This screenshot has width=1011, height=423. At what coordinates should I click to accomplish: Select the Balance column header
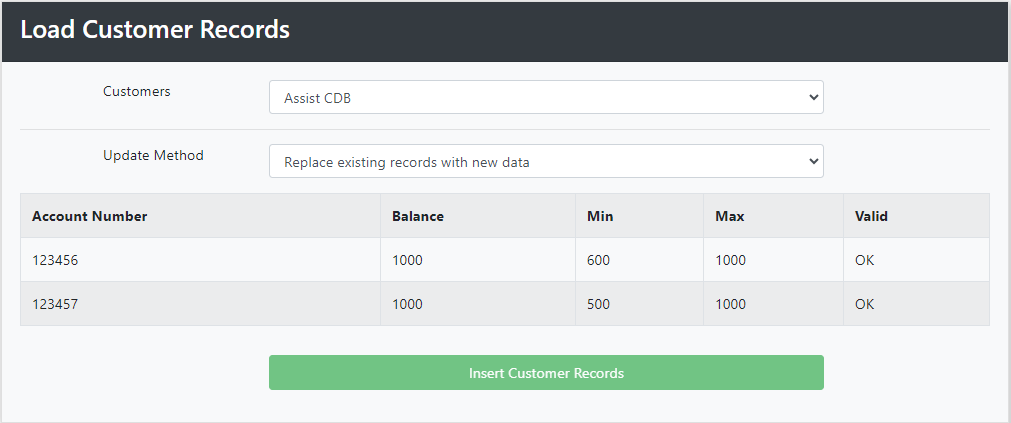[x=478, y=216]
